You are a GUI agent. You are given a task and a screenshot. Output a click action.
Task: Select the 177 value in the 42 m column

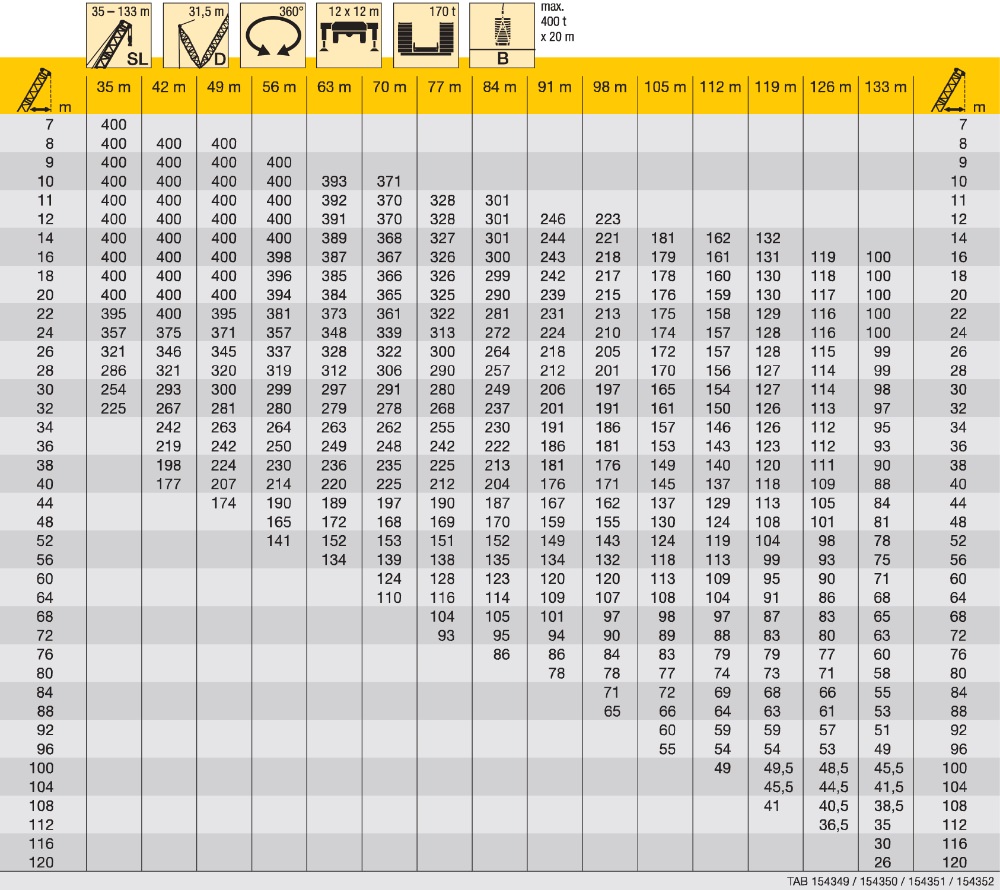coord(168,485)
